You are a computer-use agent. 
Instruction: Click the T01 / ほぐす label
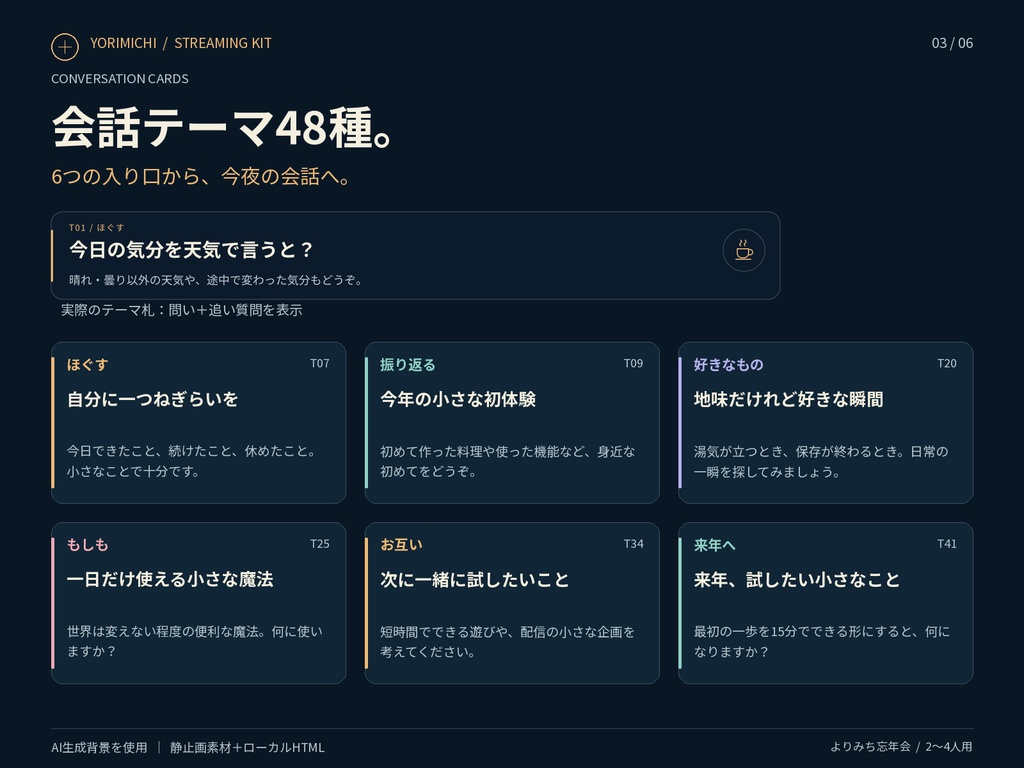[x=97, y=227]
